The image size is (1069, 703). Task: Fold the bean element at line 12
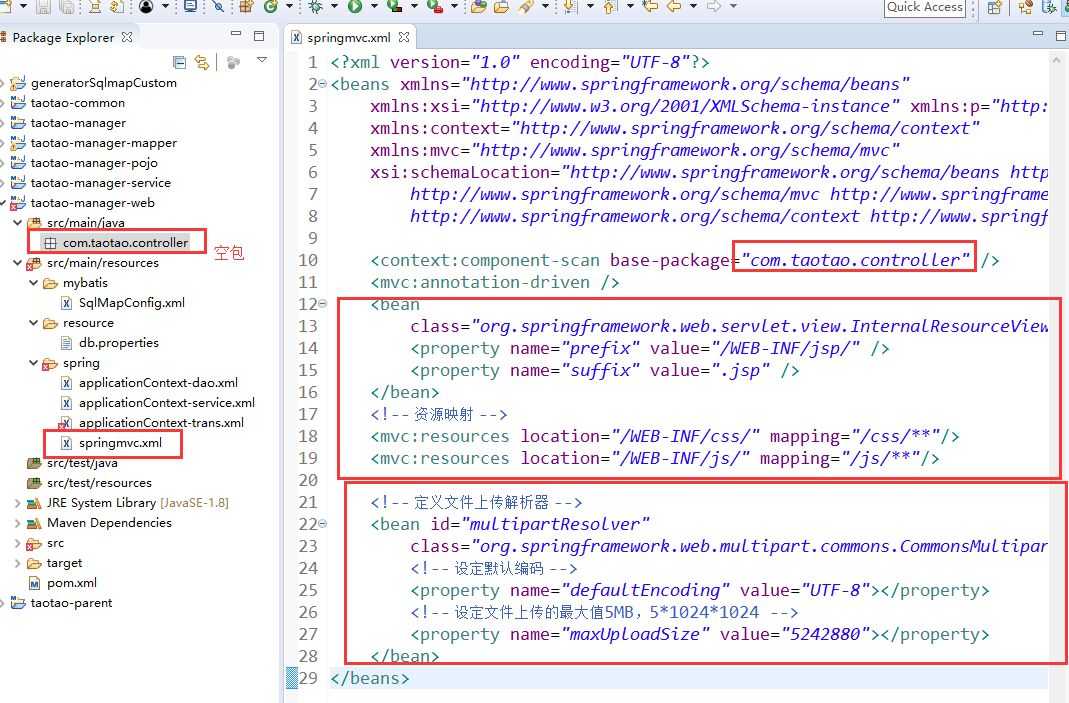(322, 304)
